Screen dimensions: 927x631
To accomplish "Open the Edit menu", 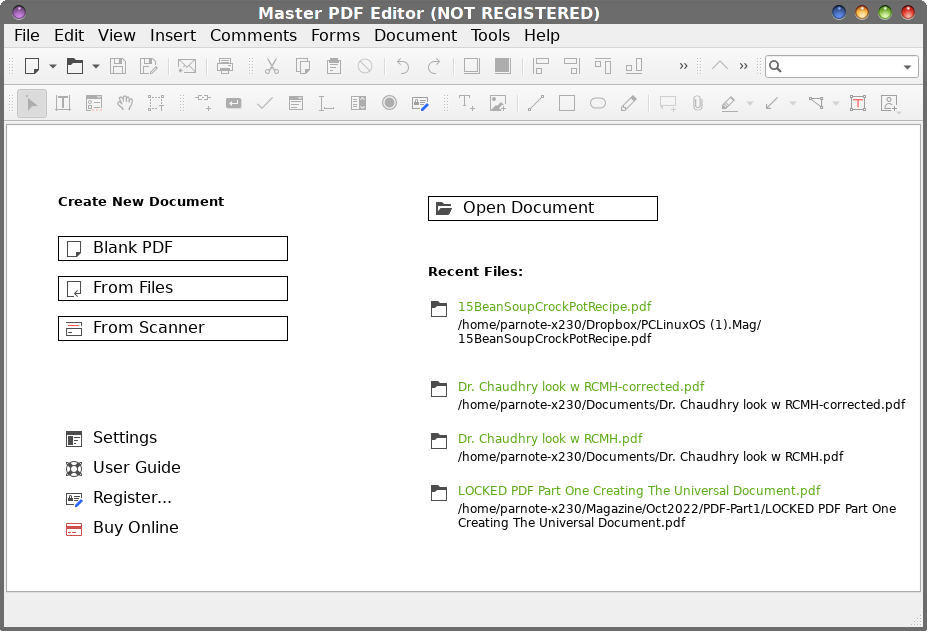I will tap(69, 35).
